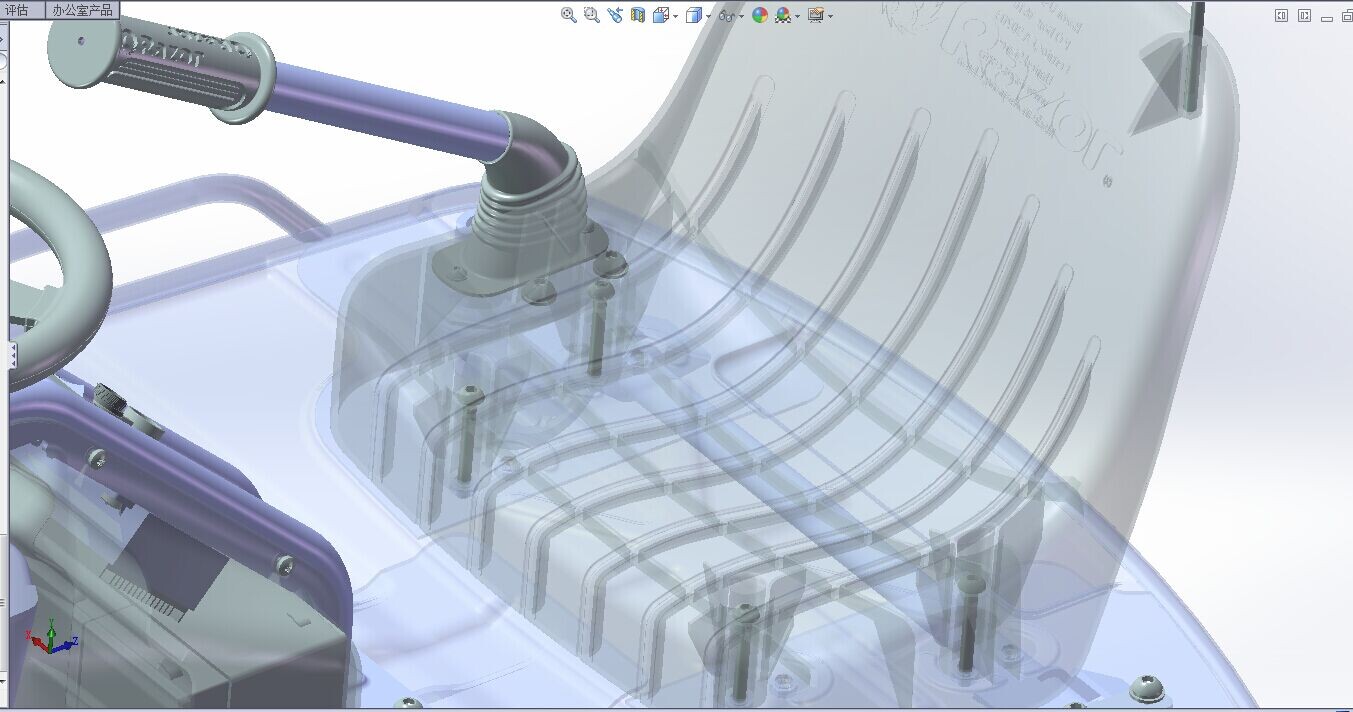Click the Apply Scene icon
The image size is (1353, 712).
coord(783,15)
